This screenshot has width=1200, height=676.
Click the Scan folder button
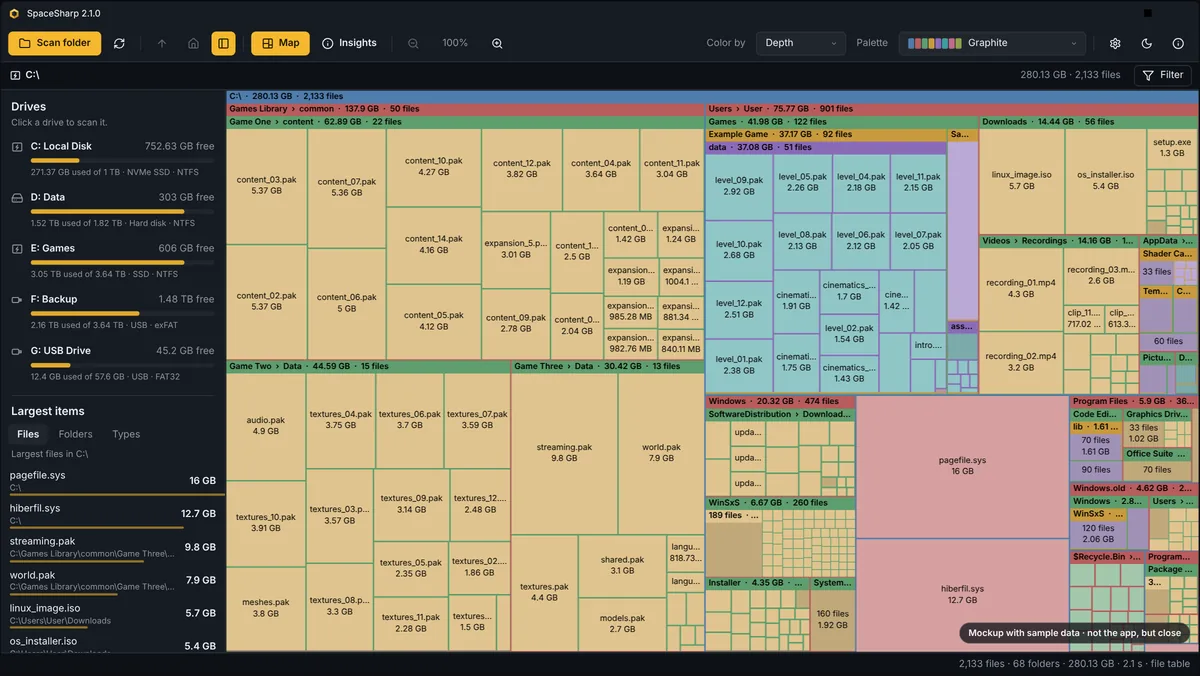pos(54,43)
